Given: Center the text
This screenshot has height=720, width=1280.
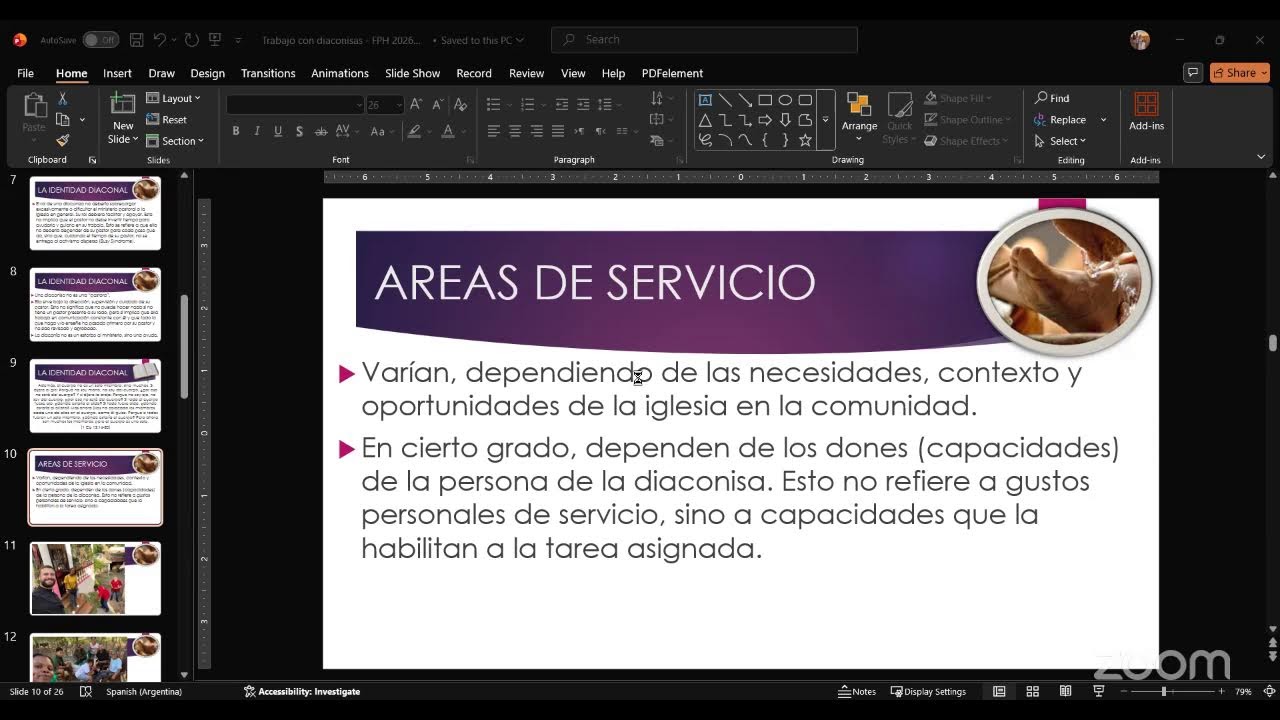Looking at the screenshot, I should 515,131.
